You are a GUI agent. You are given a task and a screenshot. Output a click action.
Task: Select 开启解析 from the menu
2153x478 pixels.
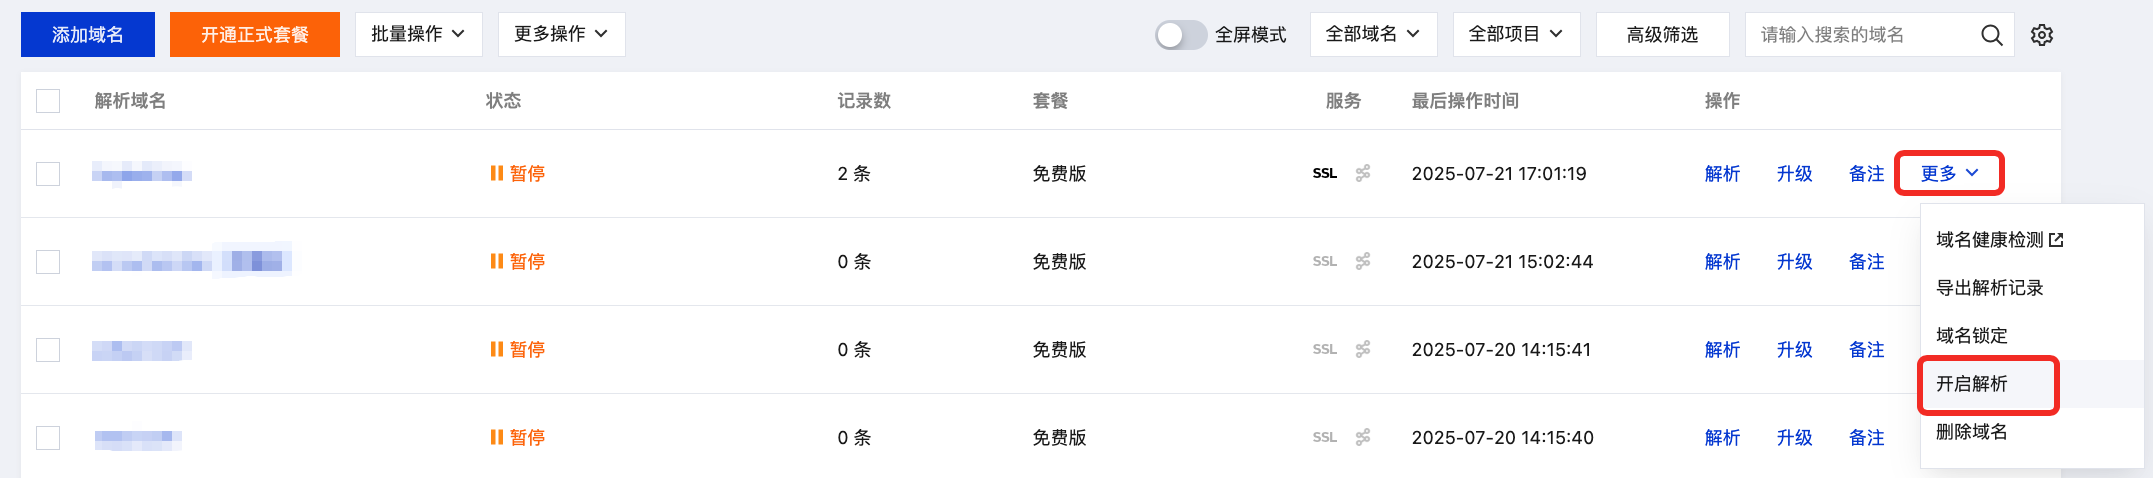pyautogui.click(x=1972, y=384)
